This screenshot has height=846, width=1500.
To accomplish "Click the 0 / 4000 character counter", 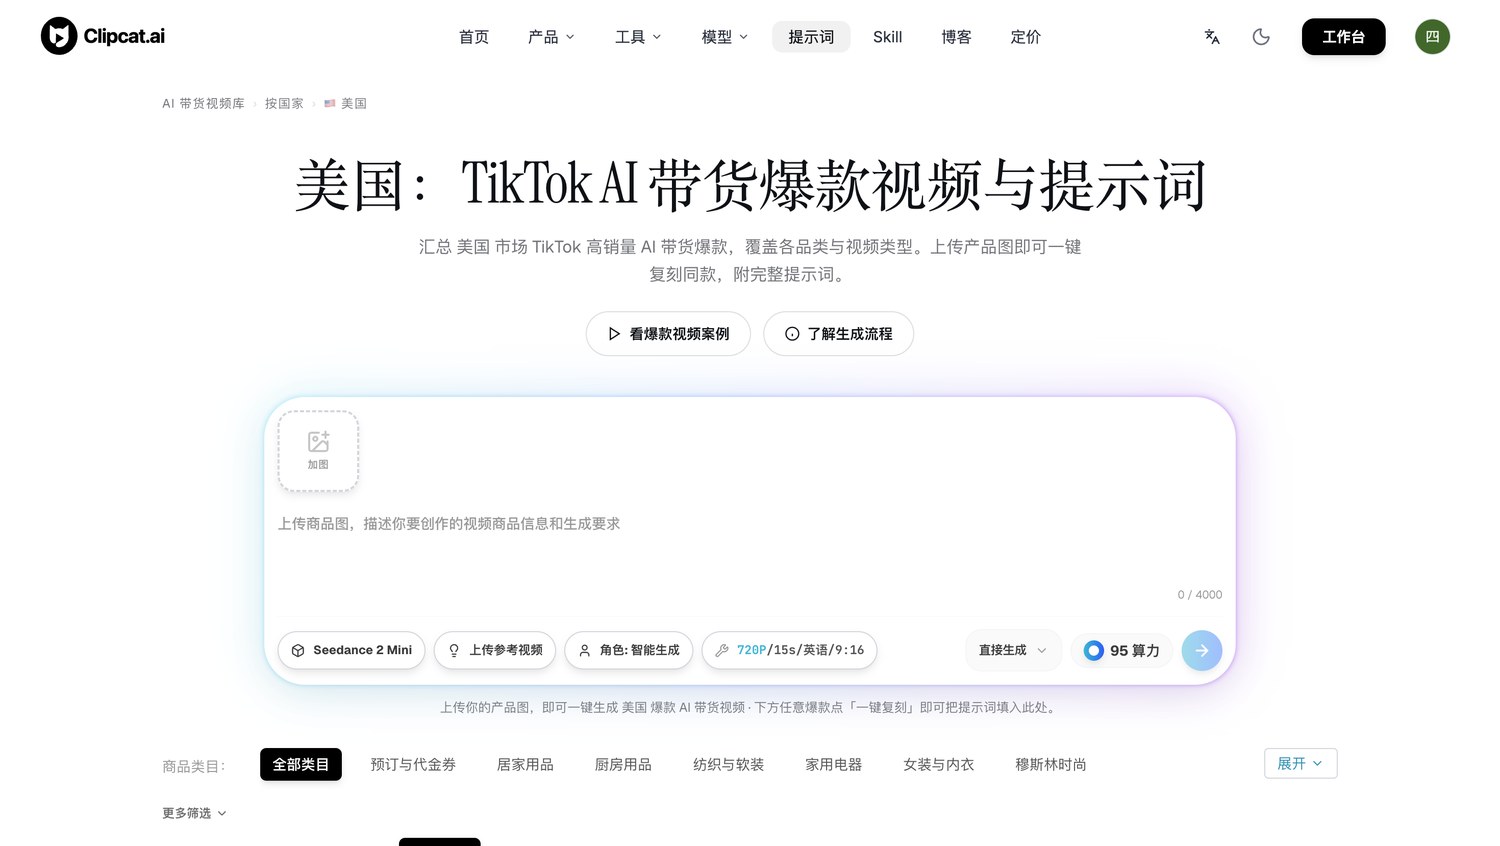I will (x=1199, y=594).
